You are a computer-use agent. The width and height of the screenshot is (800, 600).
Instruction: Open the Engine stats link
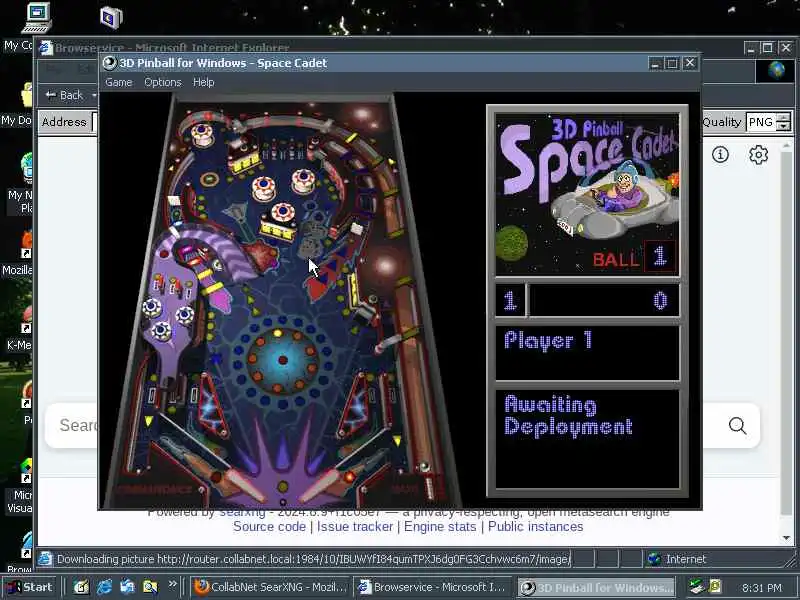(440, 527)
